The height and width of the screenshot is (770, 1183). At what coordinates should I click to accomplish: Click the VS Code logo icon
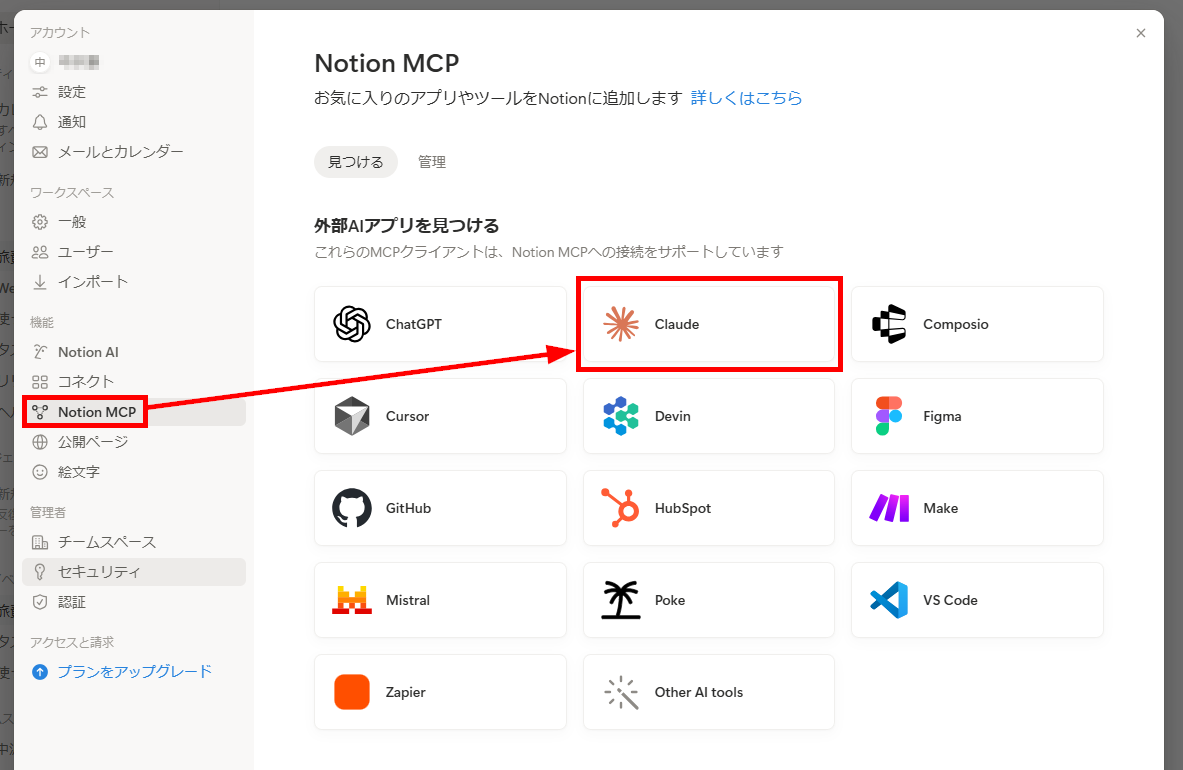click(x=890, y=600)
